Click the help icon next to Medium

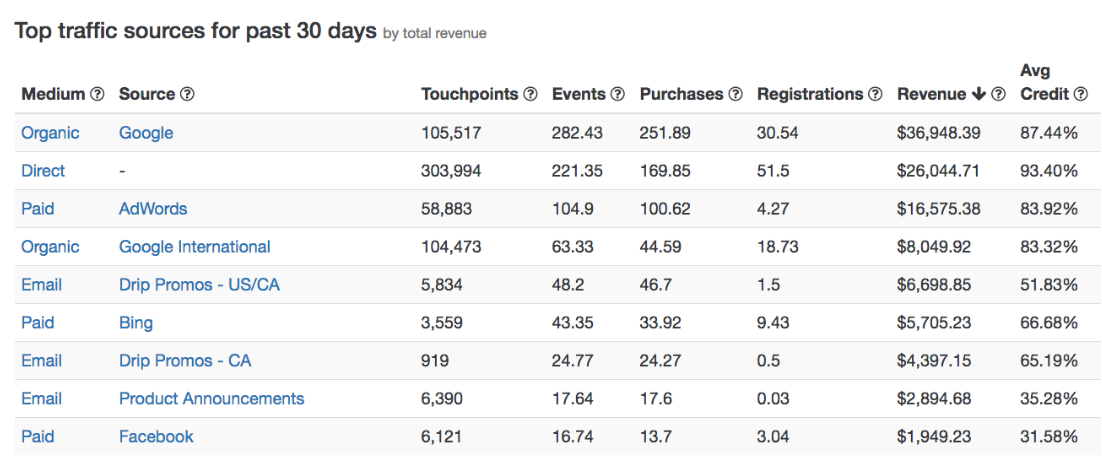(98, 94)
